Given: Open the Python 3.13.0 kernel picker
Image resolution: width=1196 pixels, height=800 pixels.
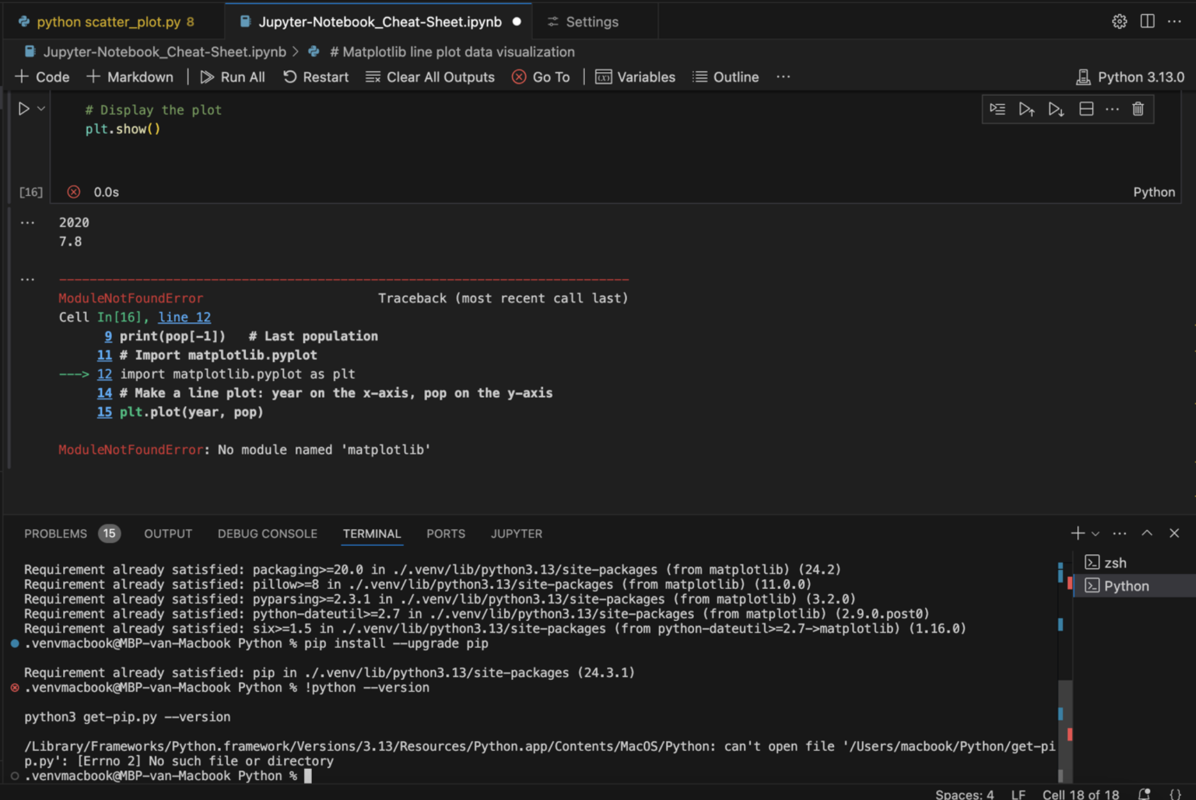Looking at the screenshot, I should (x=1130, y=77).
